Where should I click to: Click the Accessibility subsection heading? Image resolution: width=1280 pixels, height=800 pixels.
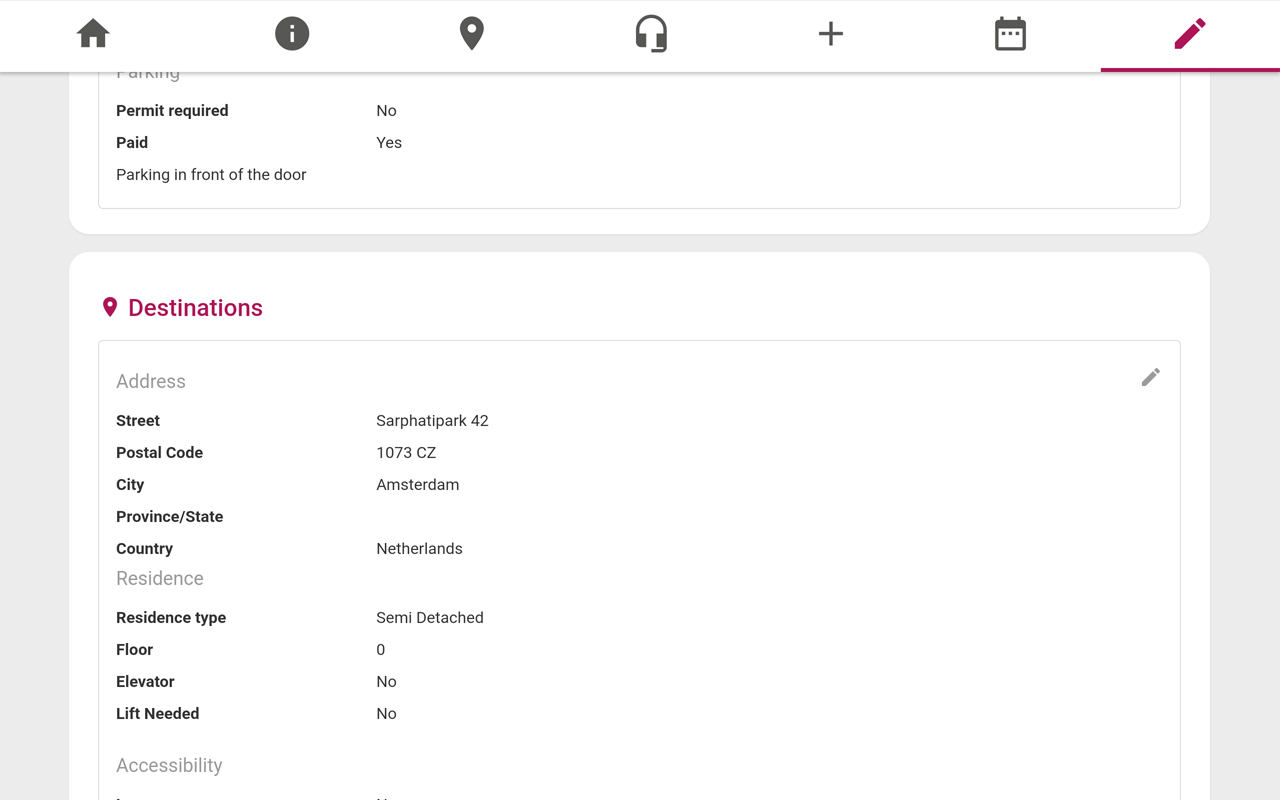[169, 765]
